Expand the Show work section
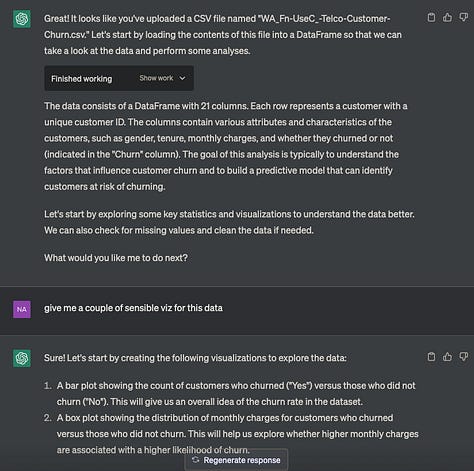This screenshot has height=471, width=474. click(162, 78)
